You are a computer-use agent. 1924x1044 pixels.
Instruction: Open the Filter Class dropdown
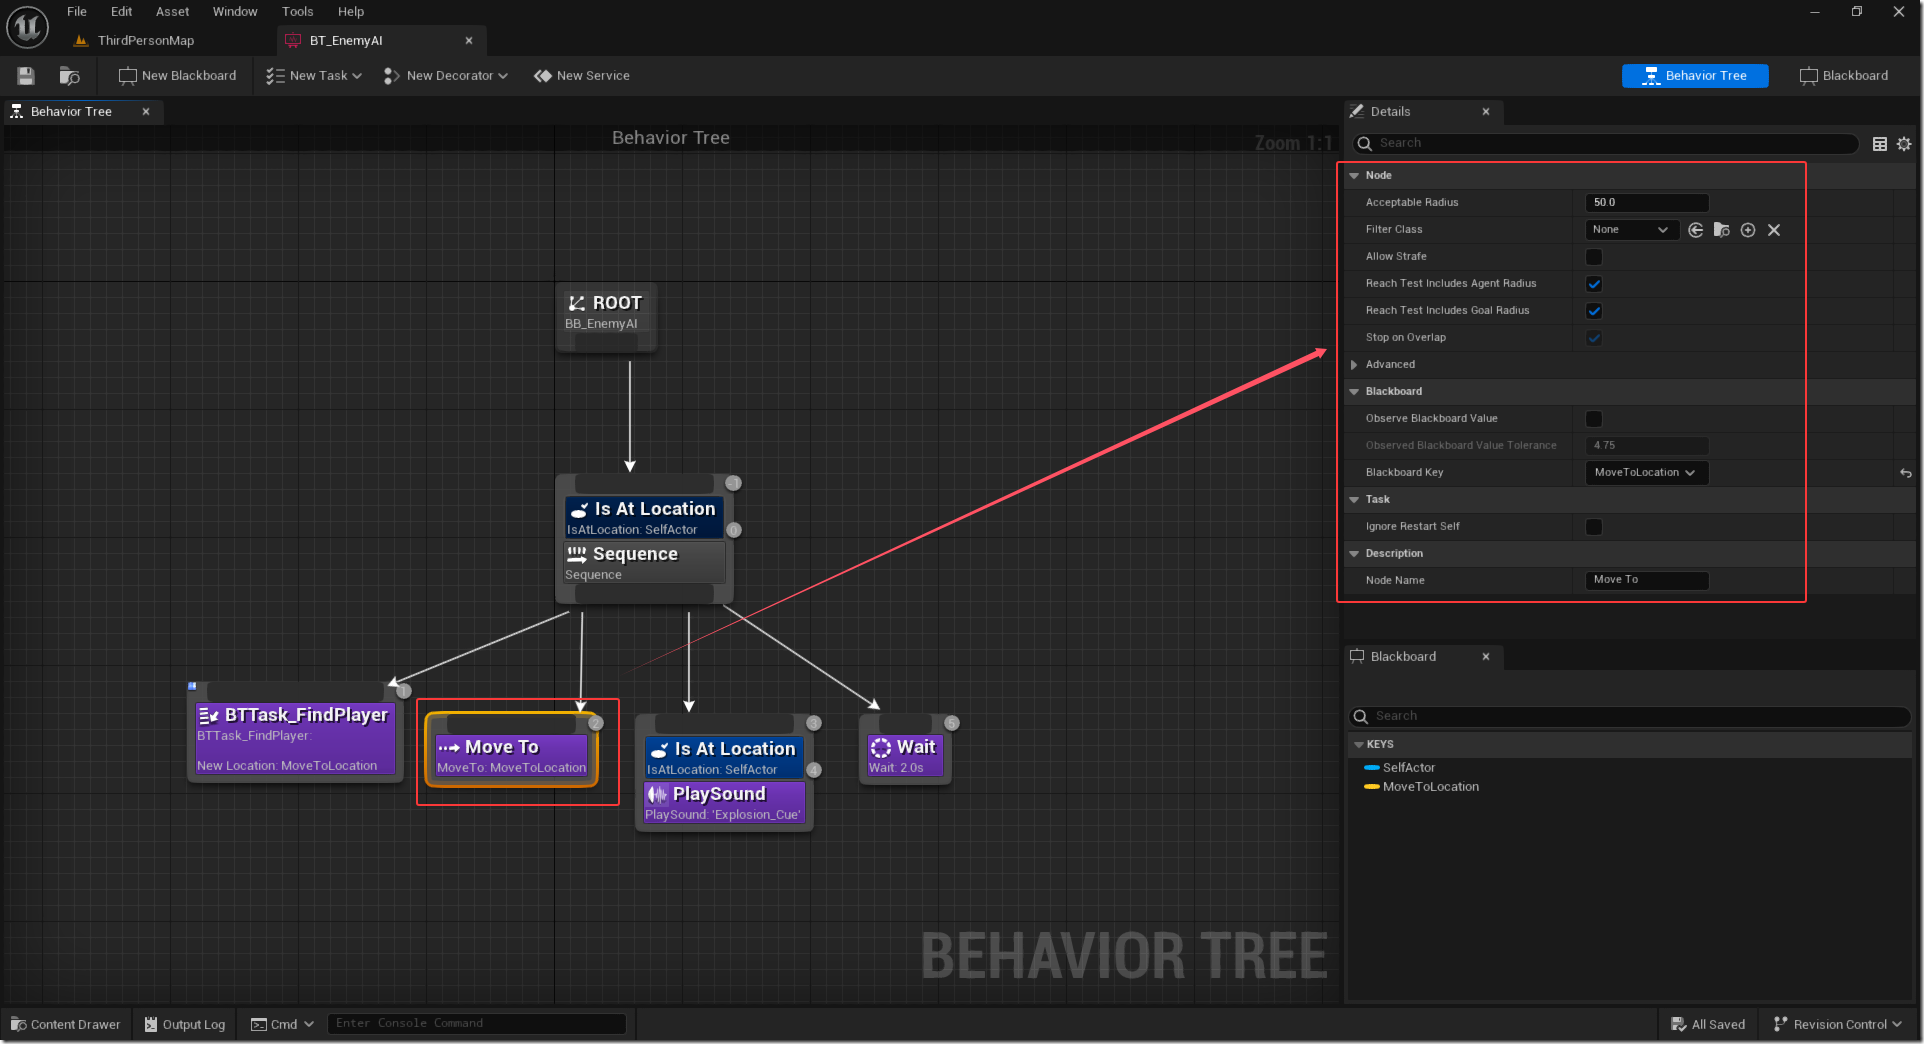click(x=1632, y=230)
